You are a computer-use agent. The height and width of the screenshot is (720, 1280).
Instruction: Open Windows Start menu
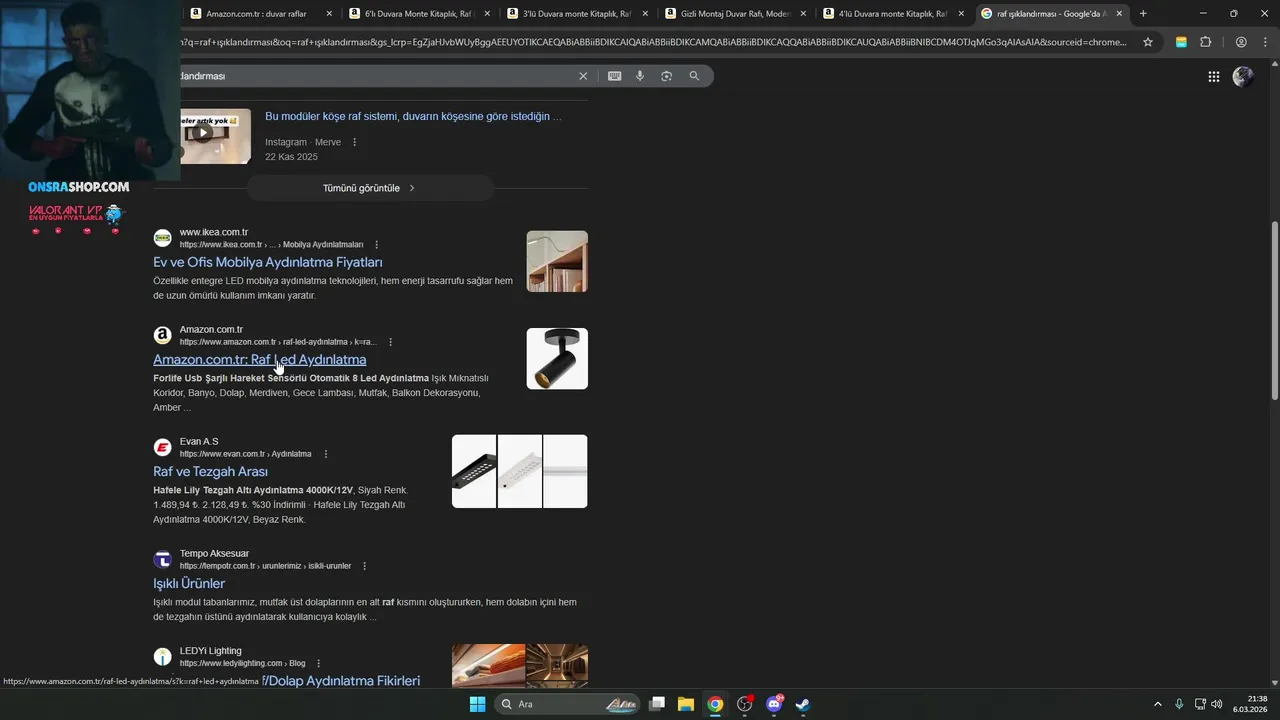pyautogui.click(x=477, y=704)
